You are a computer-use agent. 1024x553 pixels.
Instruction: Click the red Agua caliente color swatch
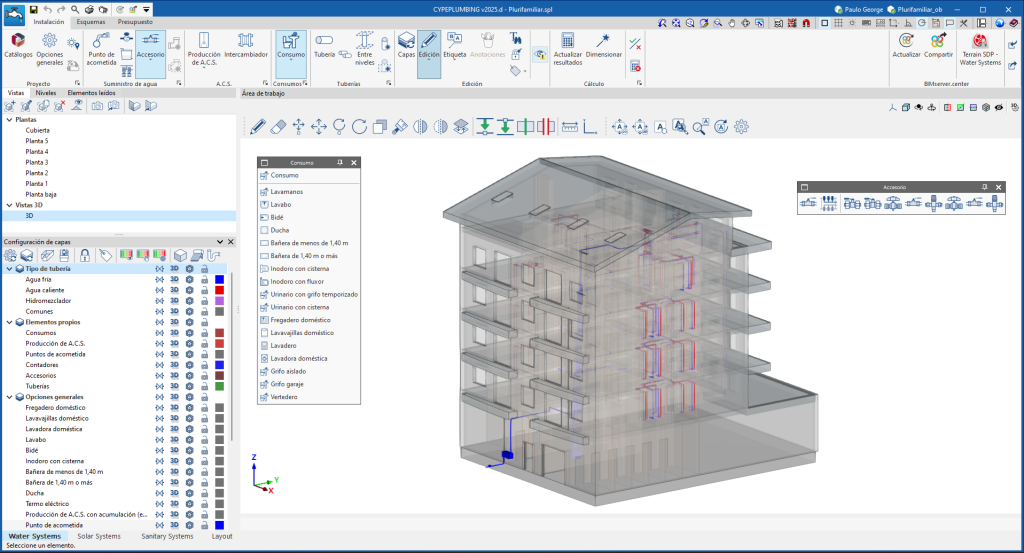(219, 291)
